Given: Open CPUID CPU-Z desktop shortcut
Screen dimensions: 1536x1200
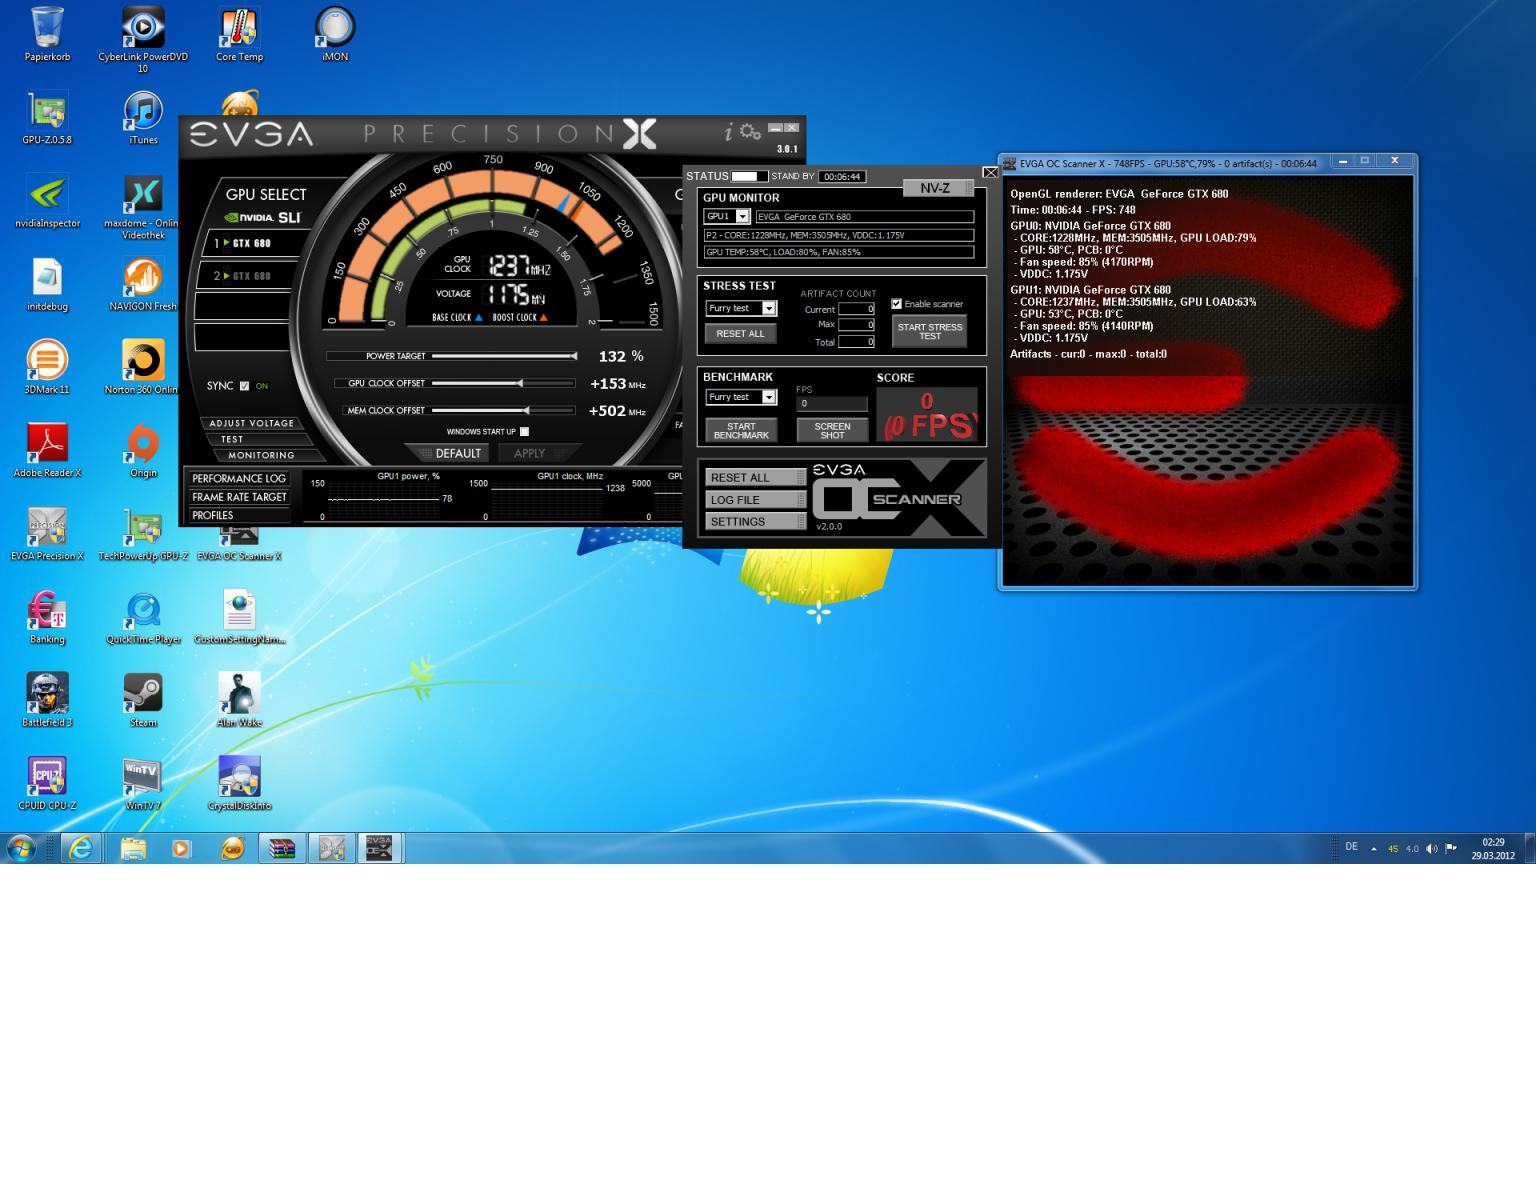Looking at the screenshot, I should [47, 784].
